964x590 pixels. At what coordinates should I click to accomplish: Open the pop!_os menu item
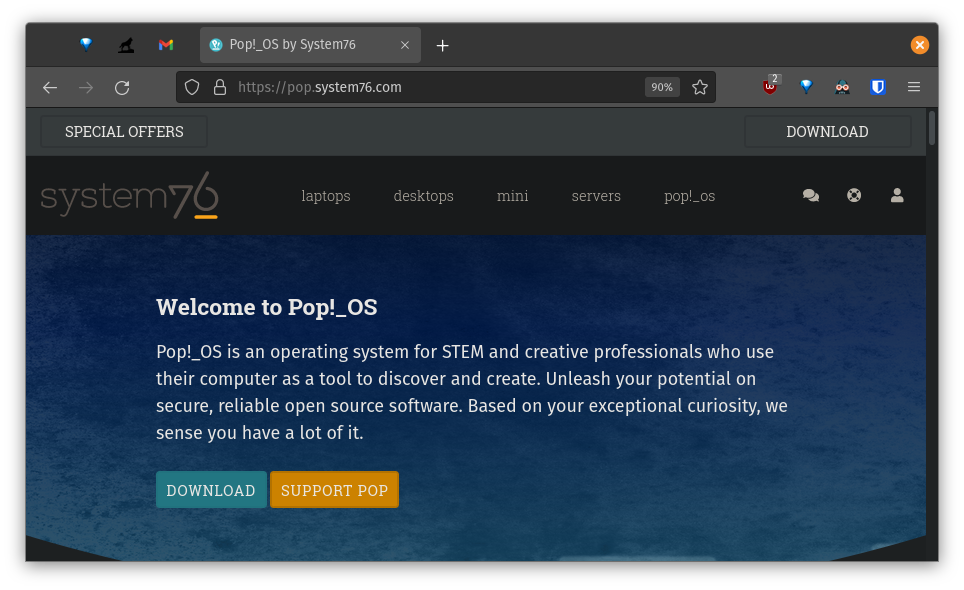[689, 196]
